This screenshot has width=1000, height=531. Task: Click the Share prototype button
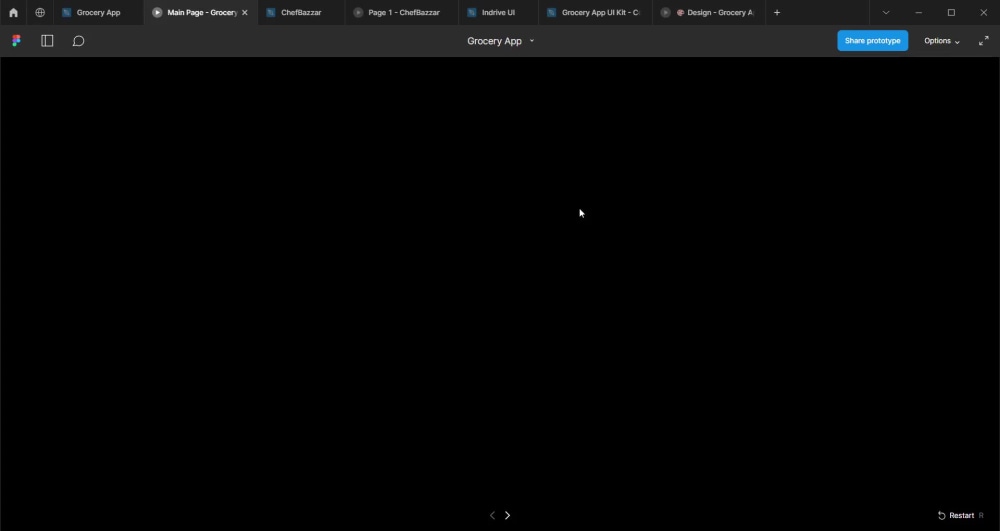(872, 41)
